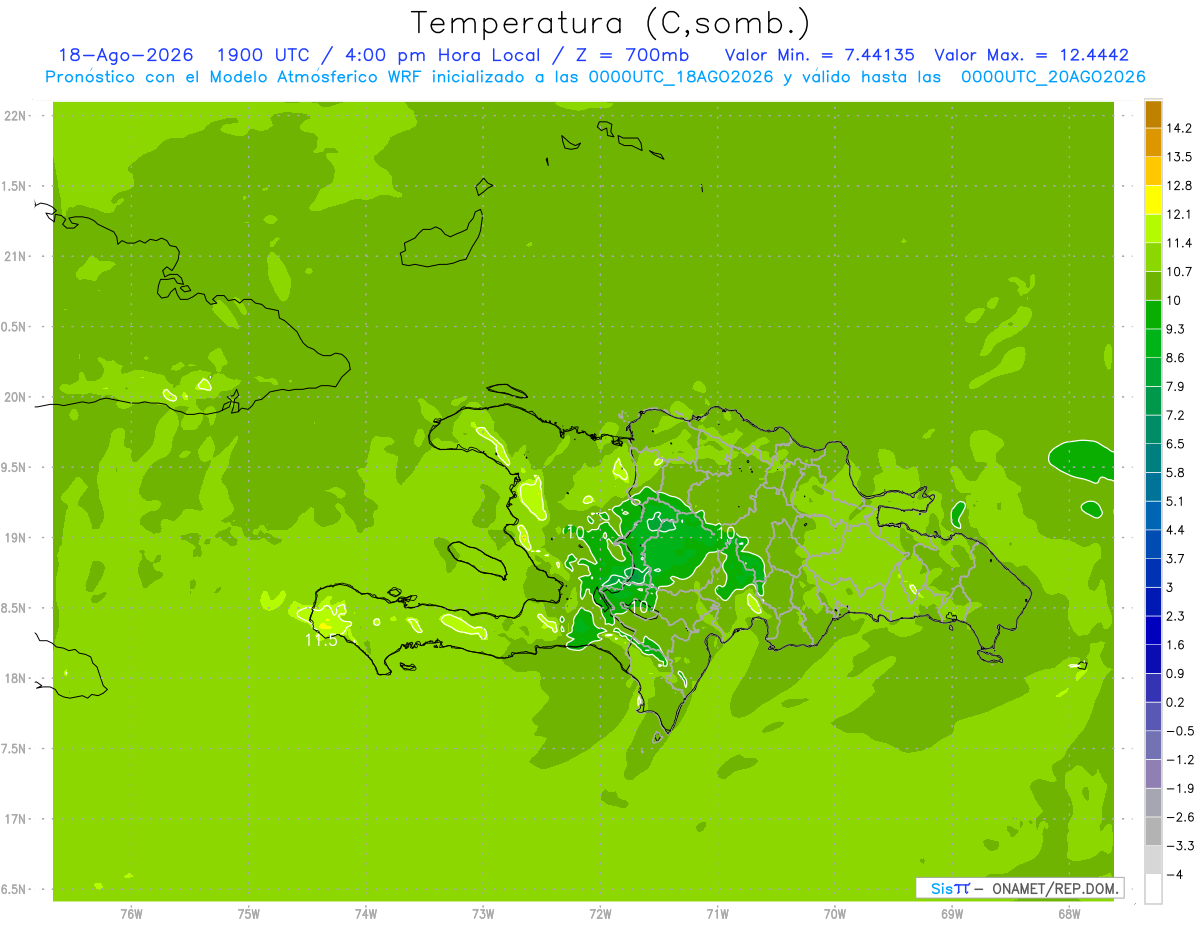Pick the orange swatch between 13.5 and 14.2

1153,142
